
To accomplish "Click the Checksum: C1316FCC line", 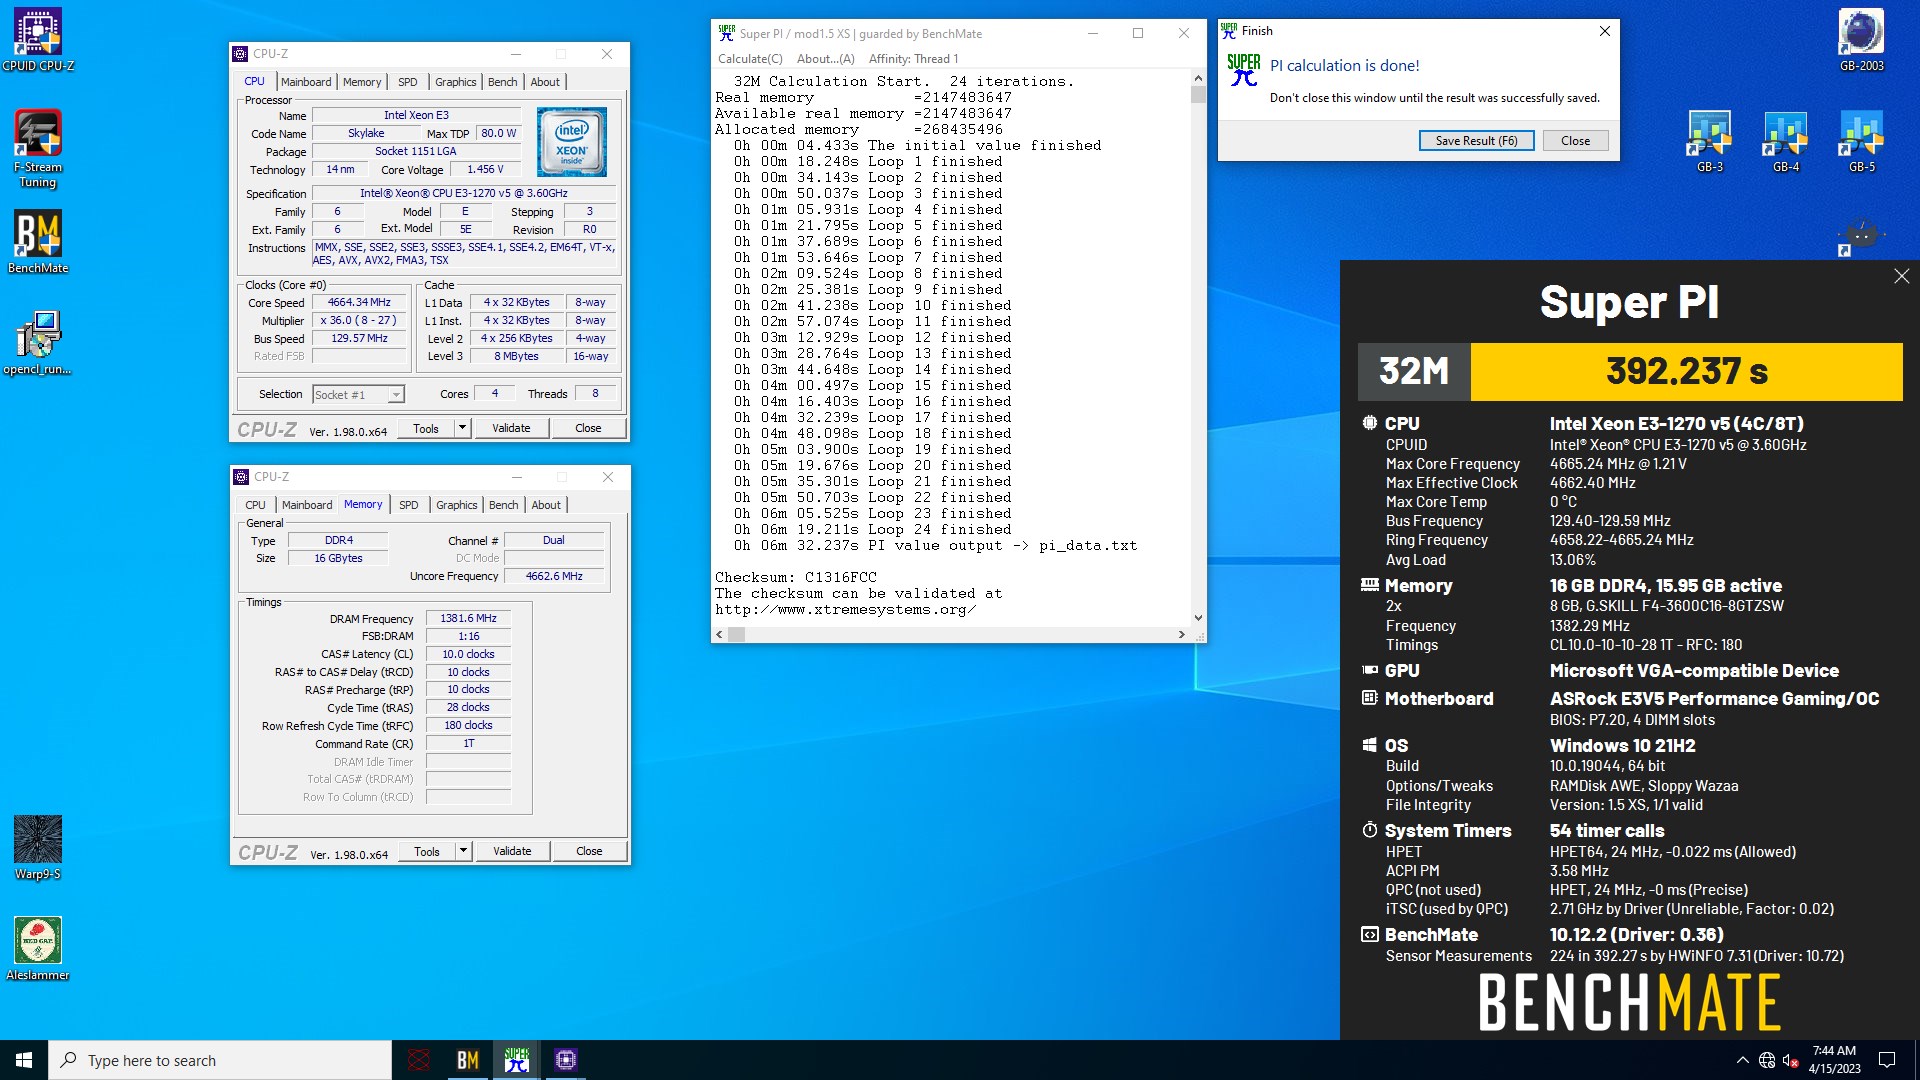I will (x=796, y=578).
